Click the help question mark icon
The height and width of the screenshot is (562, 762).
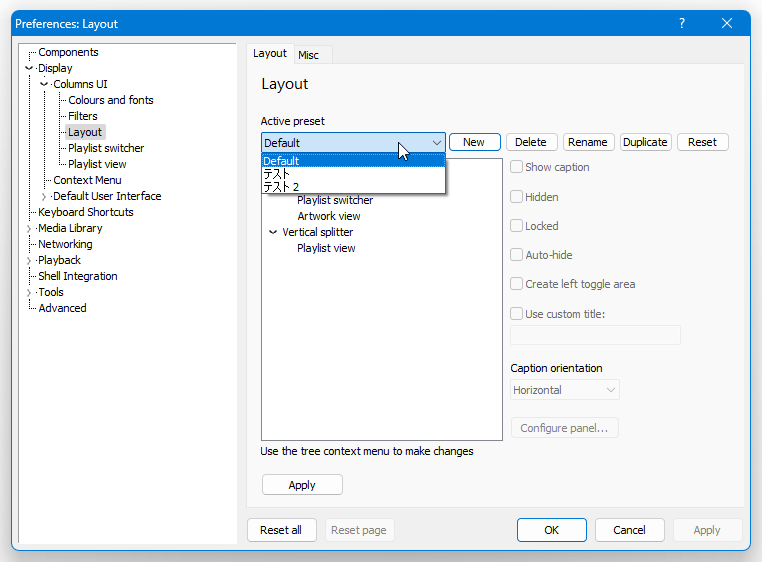pos(682,23)
